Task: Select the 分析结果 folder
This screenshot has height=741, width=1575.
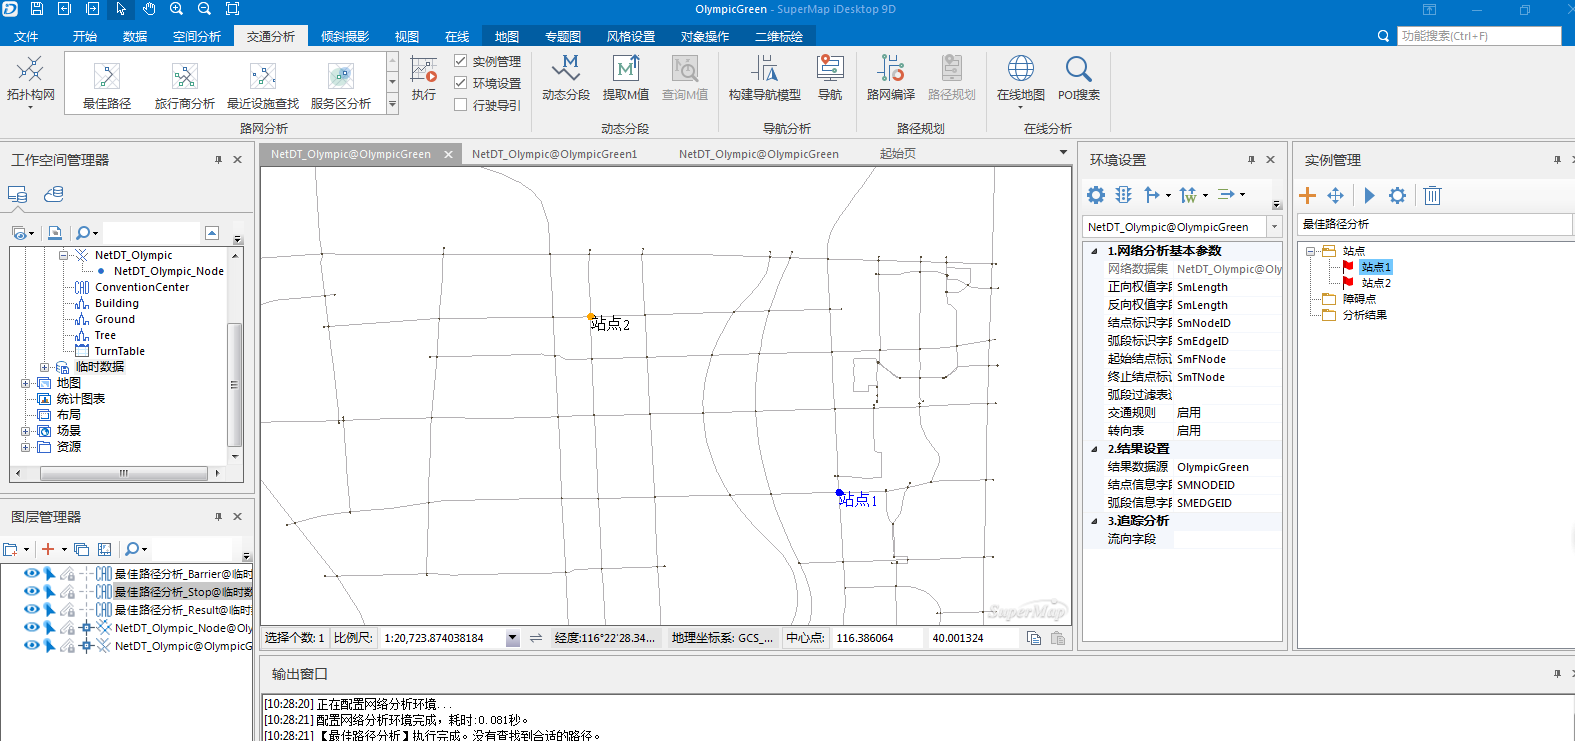Action: tap(1365, 315)
